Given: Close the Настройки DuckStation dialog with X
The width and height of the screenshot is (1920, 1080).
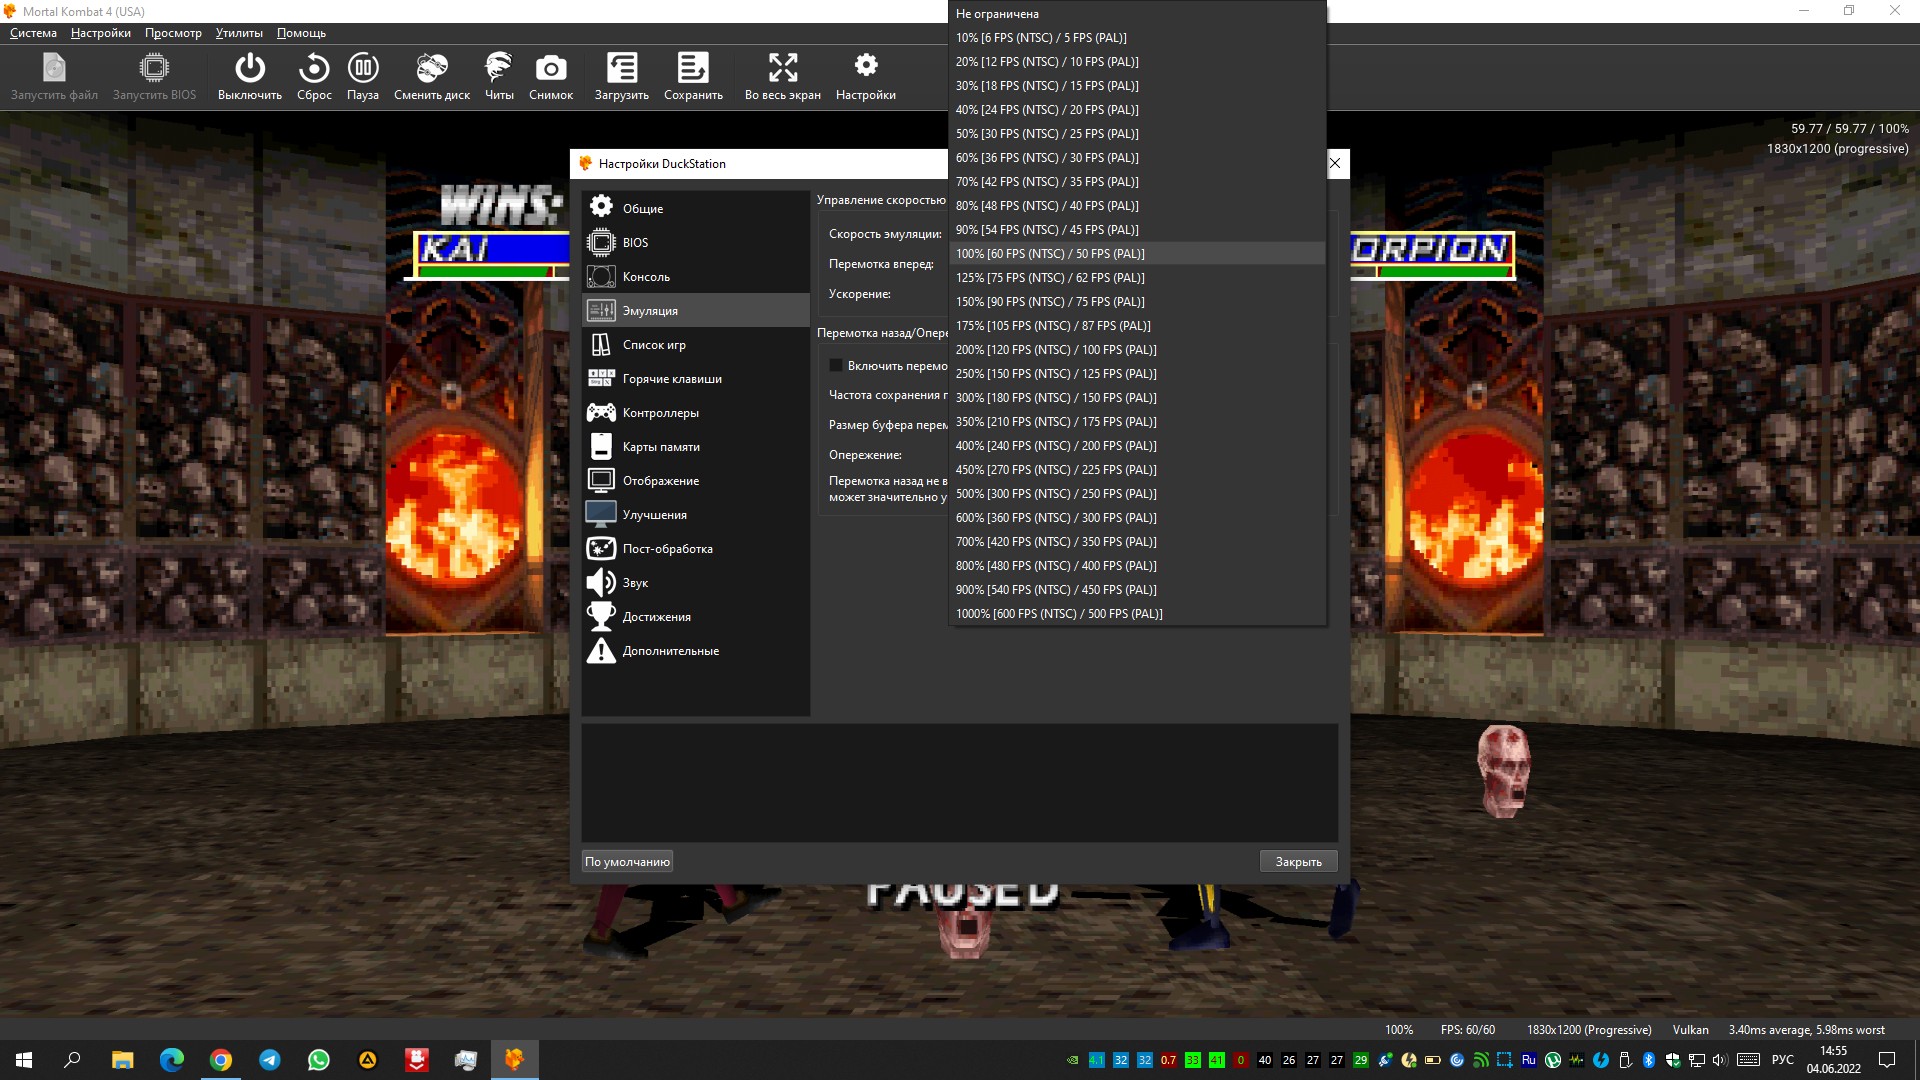Looking at the screenshot, I should pos(1335,163).
